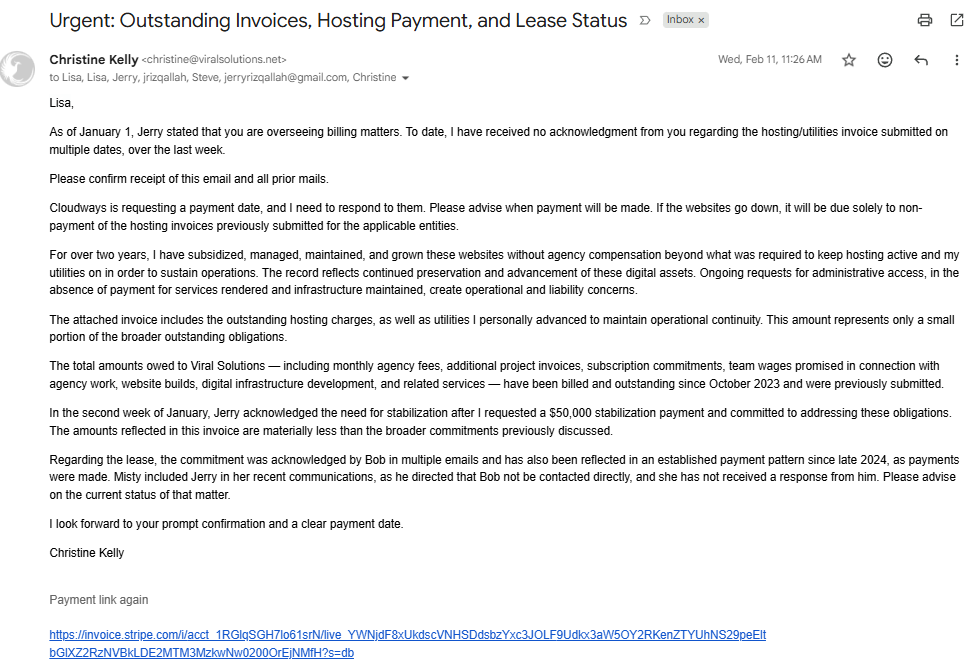Click sender name Christine Kelly

pos(94,59)
